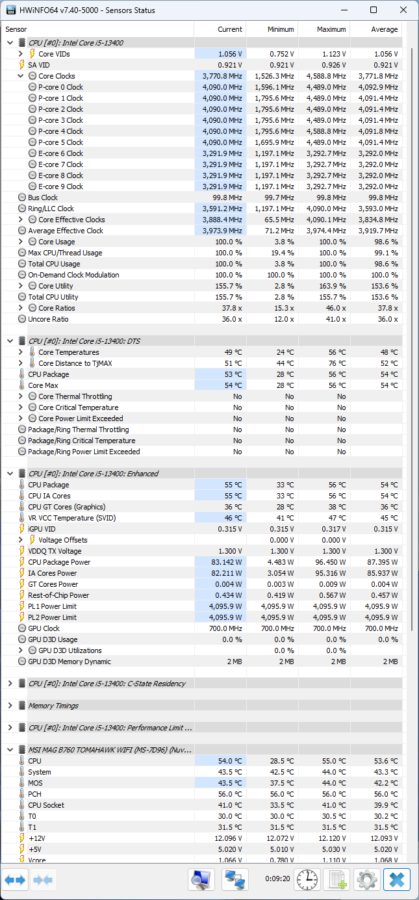Expand the Core VIDs entry
419x900 pixels.
pos(21,53)
